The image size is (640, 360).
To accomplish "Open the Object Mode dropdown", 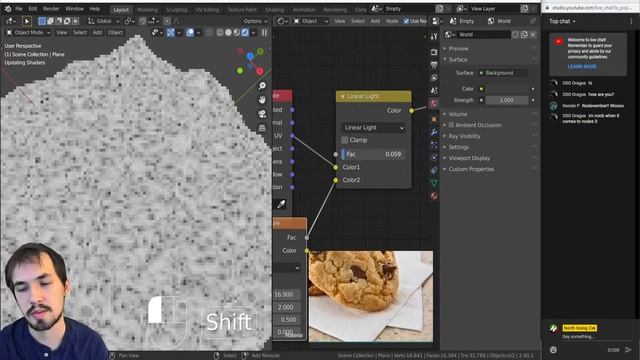I will 28,32.
